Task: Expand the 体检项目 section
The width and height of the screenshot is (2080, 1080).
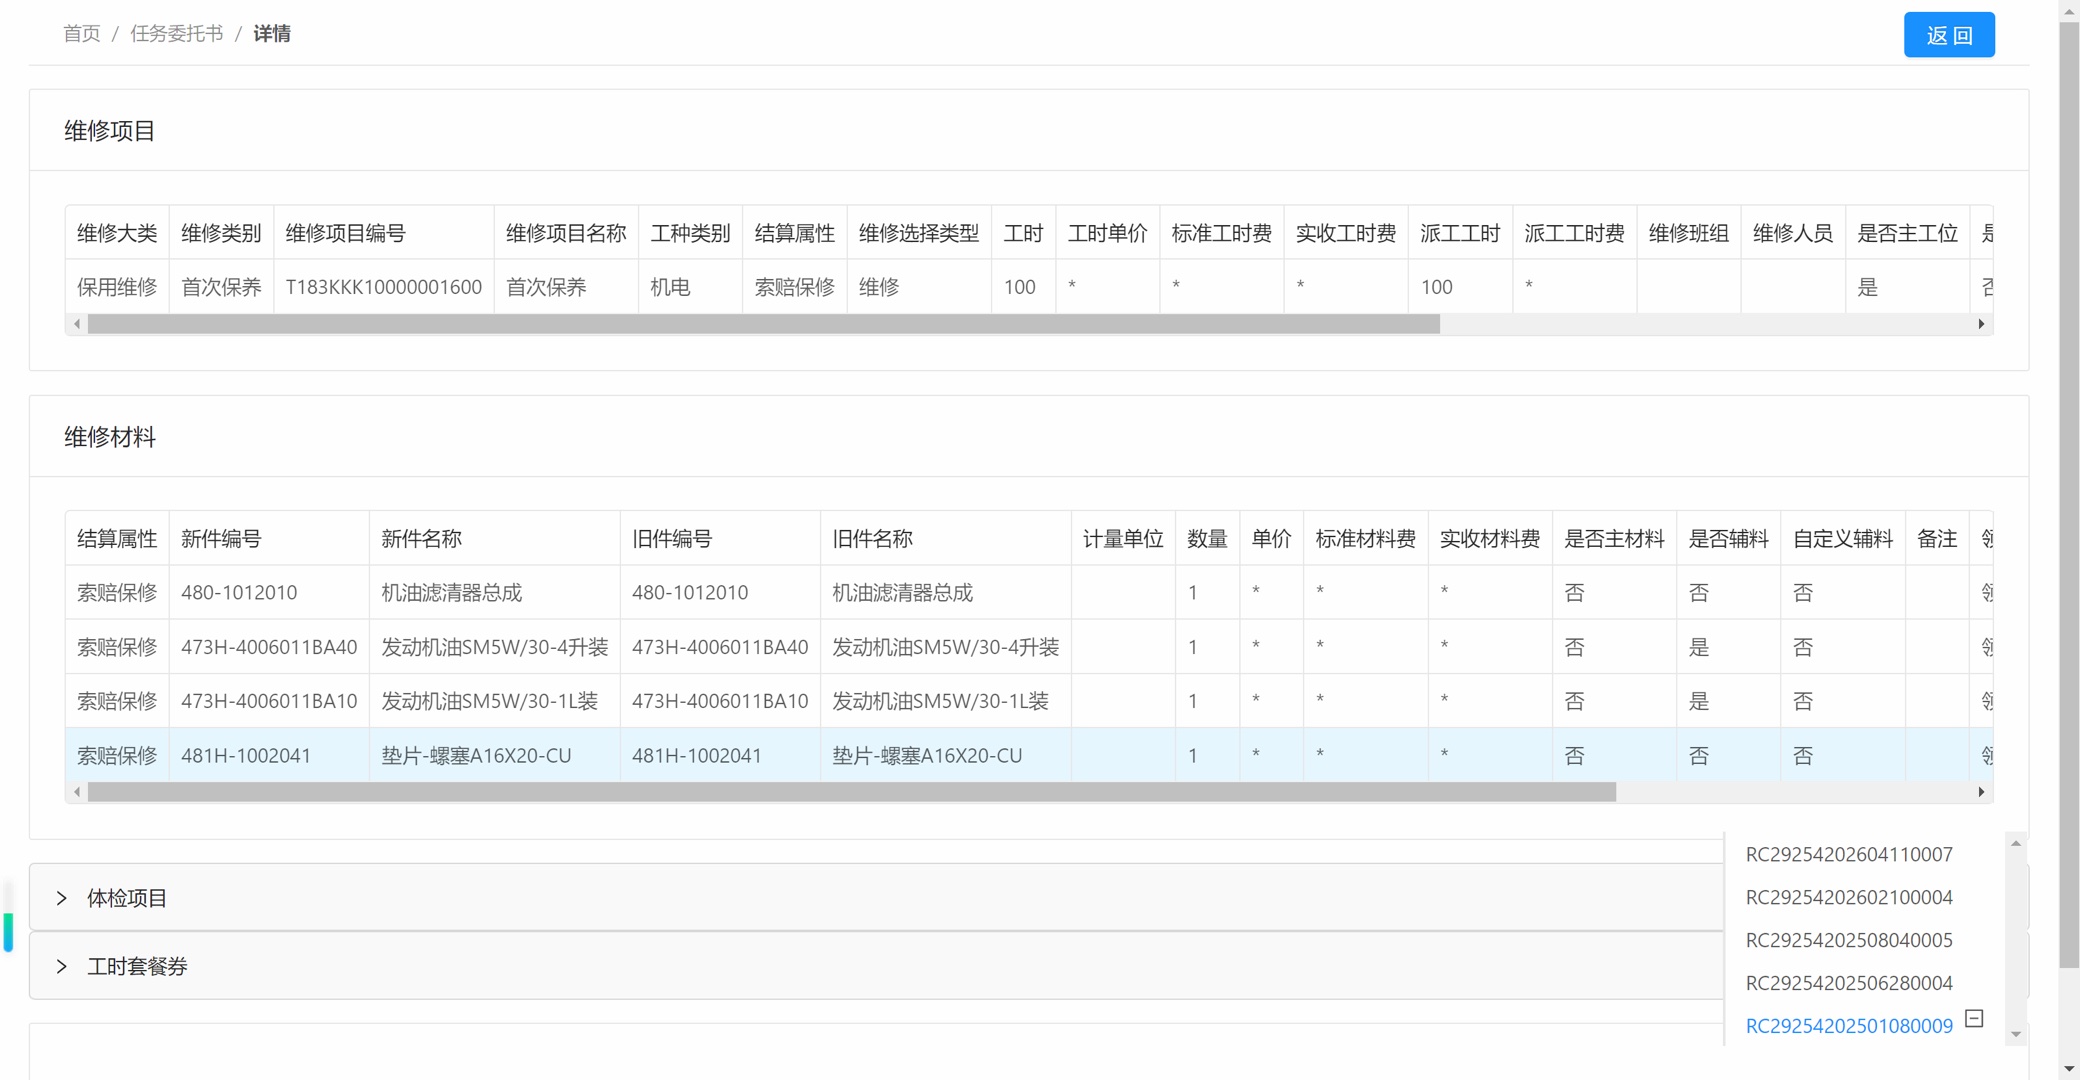Action: tap(875, 898)
